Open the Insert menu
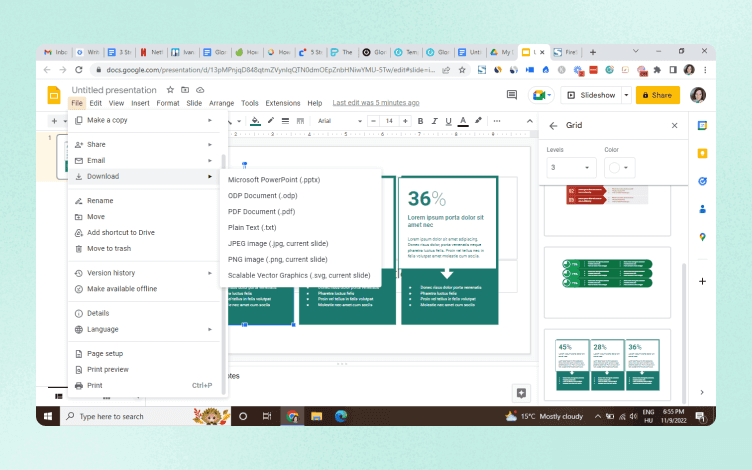 [140, 103]
